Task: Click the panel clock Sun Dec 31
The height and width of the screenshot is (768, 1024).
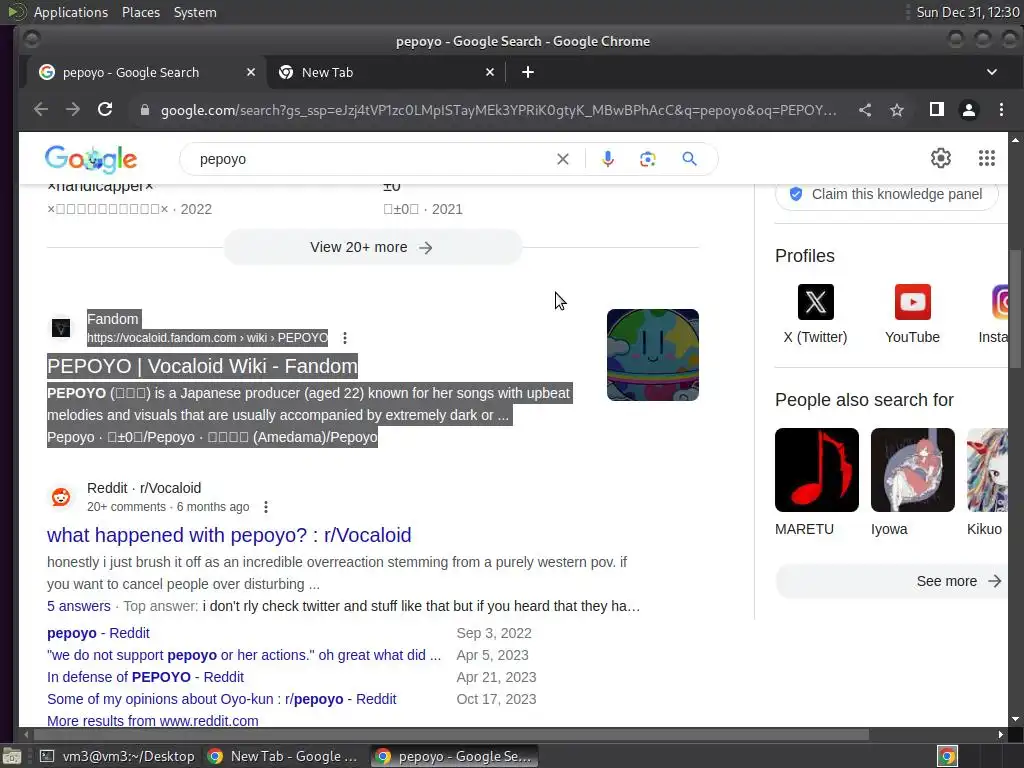Action: 967,12
